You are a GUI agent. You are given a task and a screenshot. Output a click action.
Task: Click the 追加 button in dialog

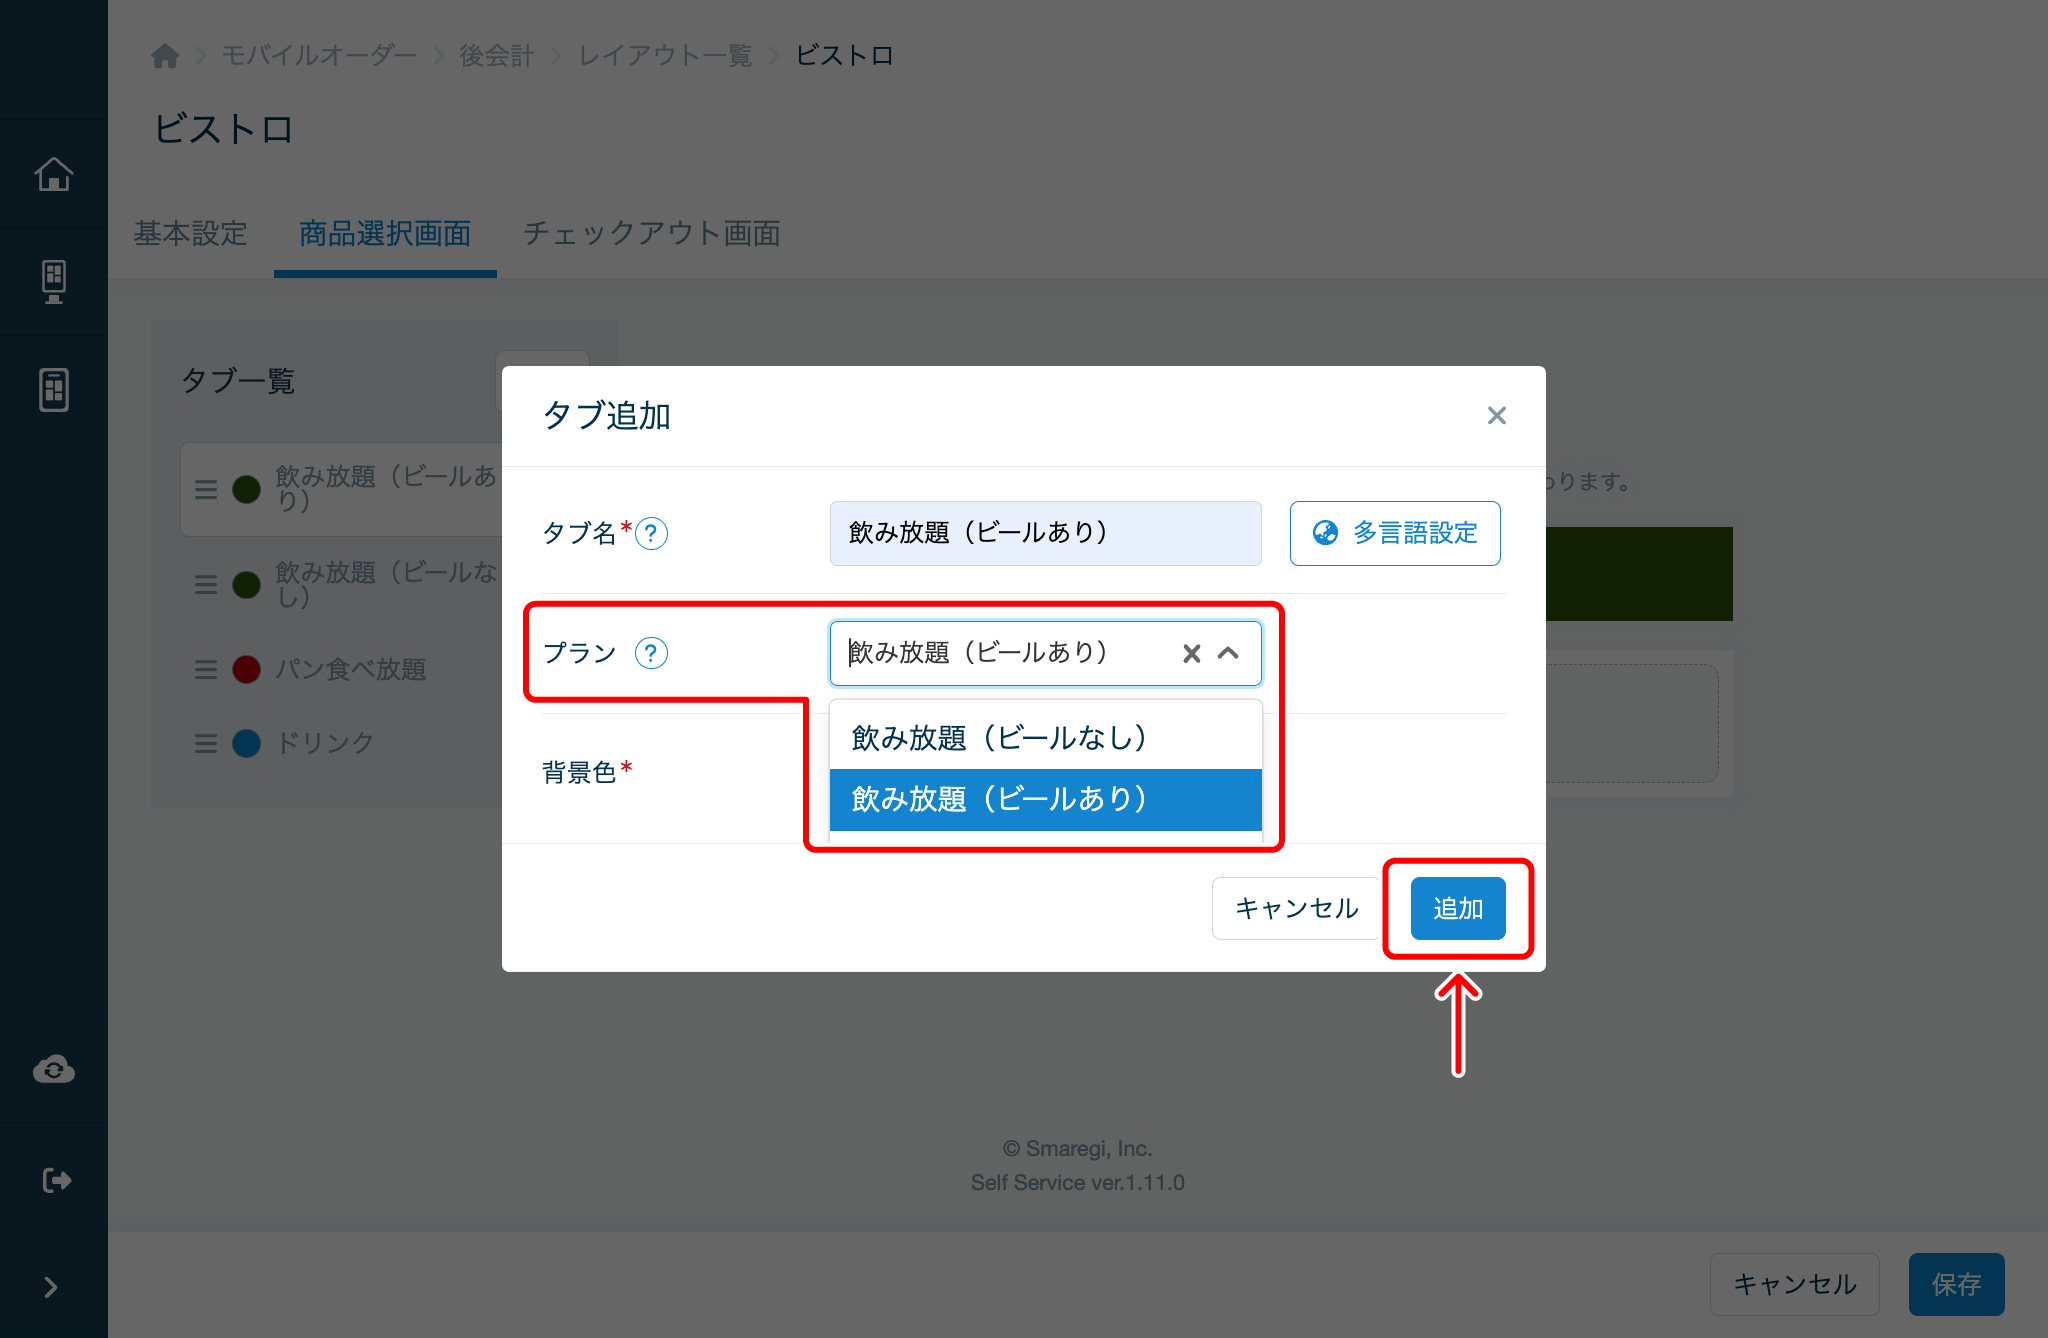pyautogui.click(x=1457, y=908)
